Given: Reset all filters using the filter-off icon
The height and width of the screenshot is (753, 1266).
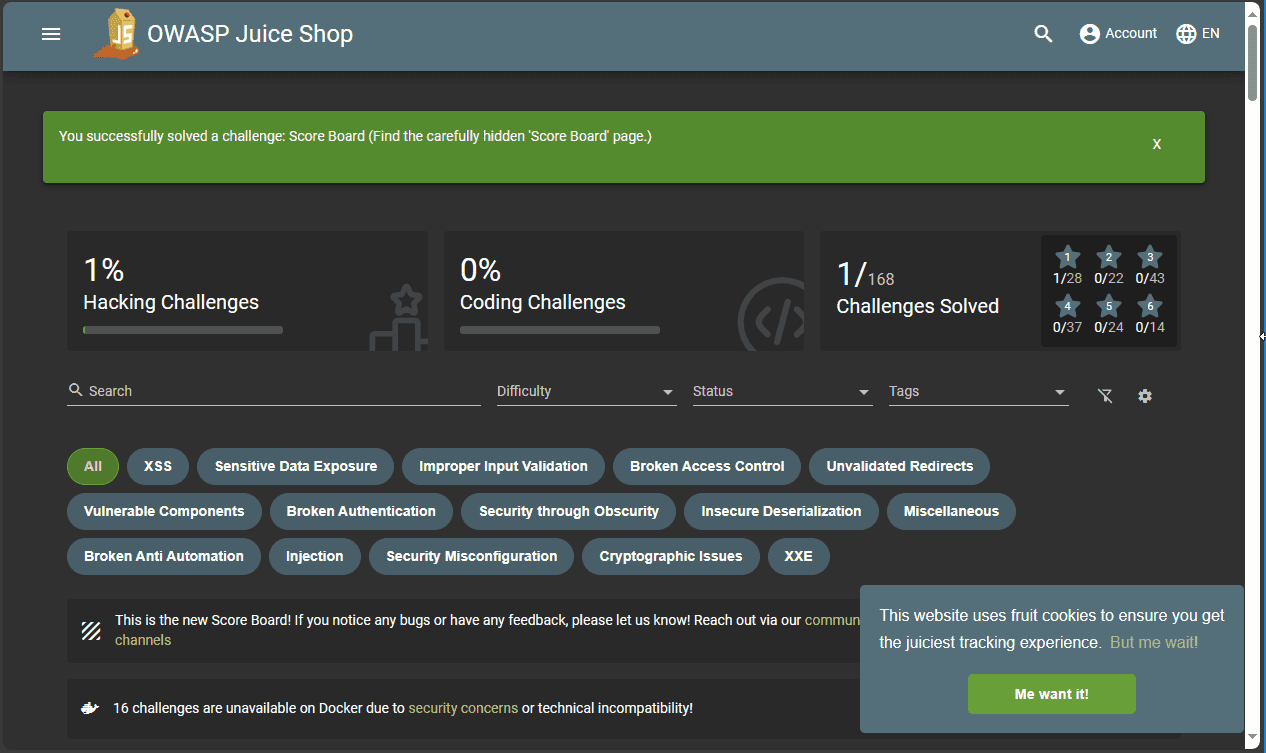Looking at the screenshot, I should pyautogui.click(x=1105, y=396).
